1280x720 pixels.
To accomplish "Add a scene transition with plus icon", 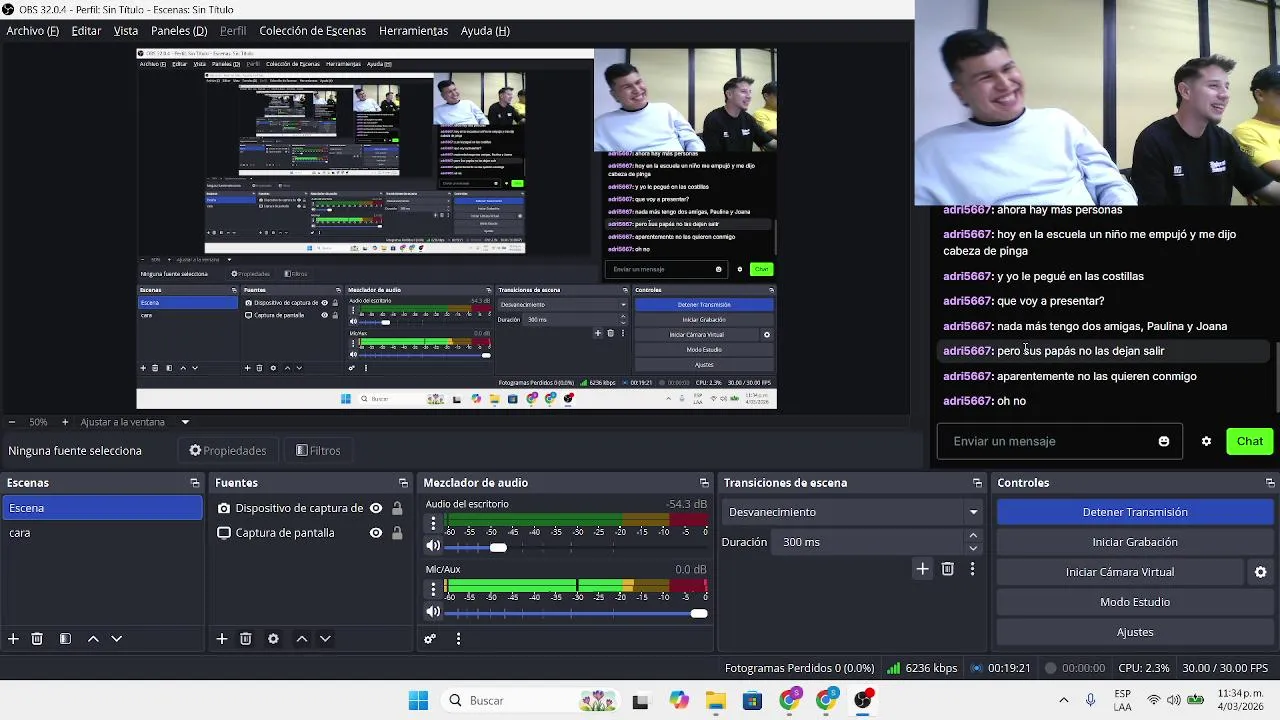I will pyautogui.click(x=922, y=569).
